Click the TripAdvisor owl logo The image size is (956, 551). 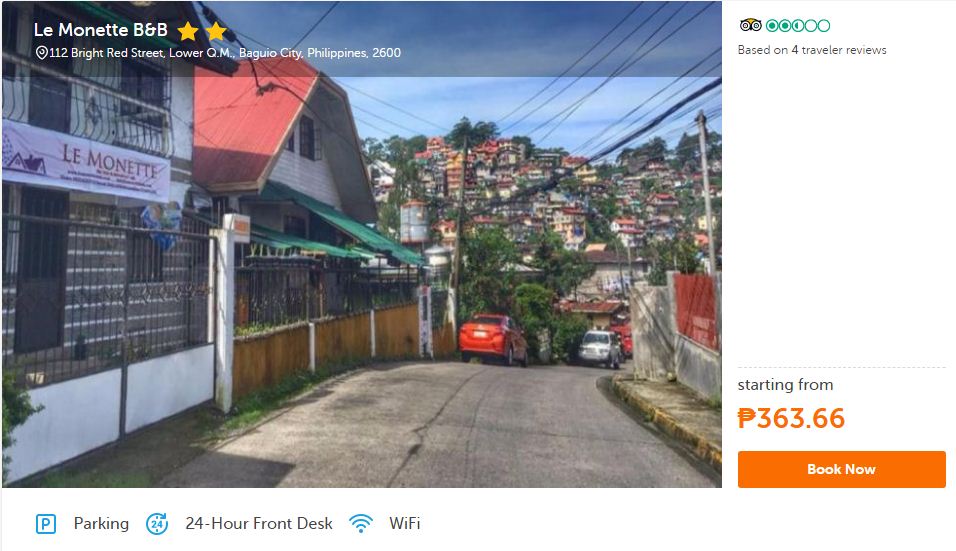pos(751,25)
